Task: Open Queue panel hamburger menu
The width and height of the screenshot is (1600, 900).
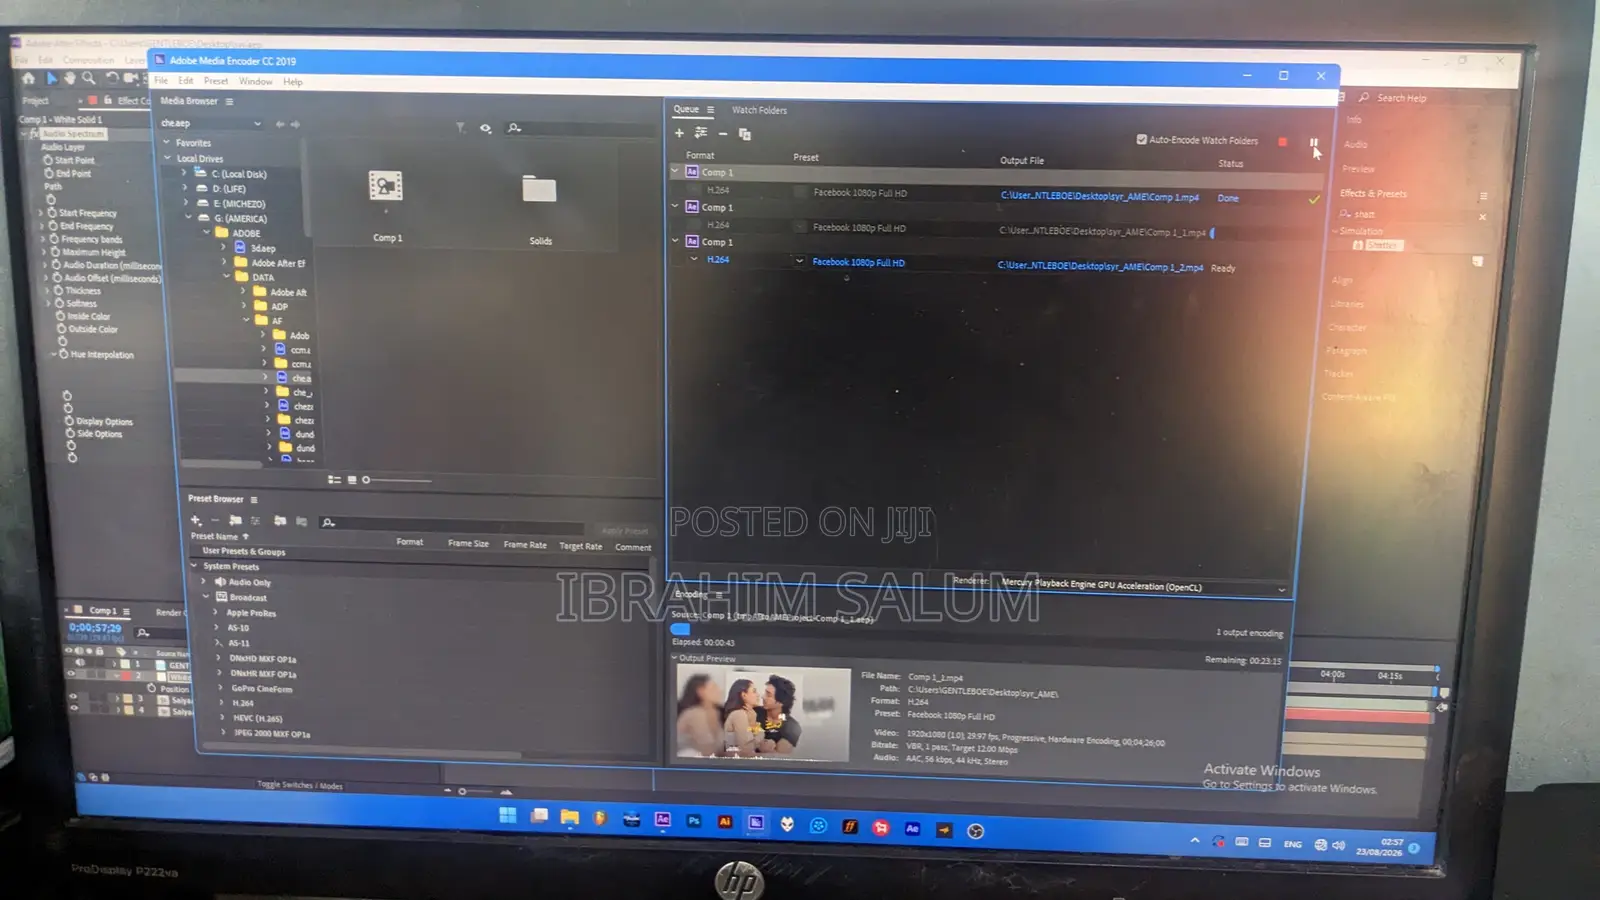Action: [710, 110]
